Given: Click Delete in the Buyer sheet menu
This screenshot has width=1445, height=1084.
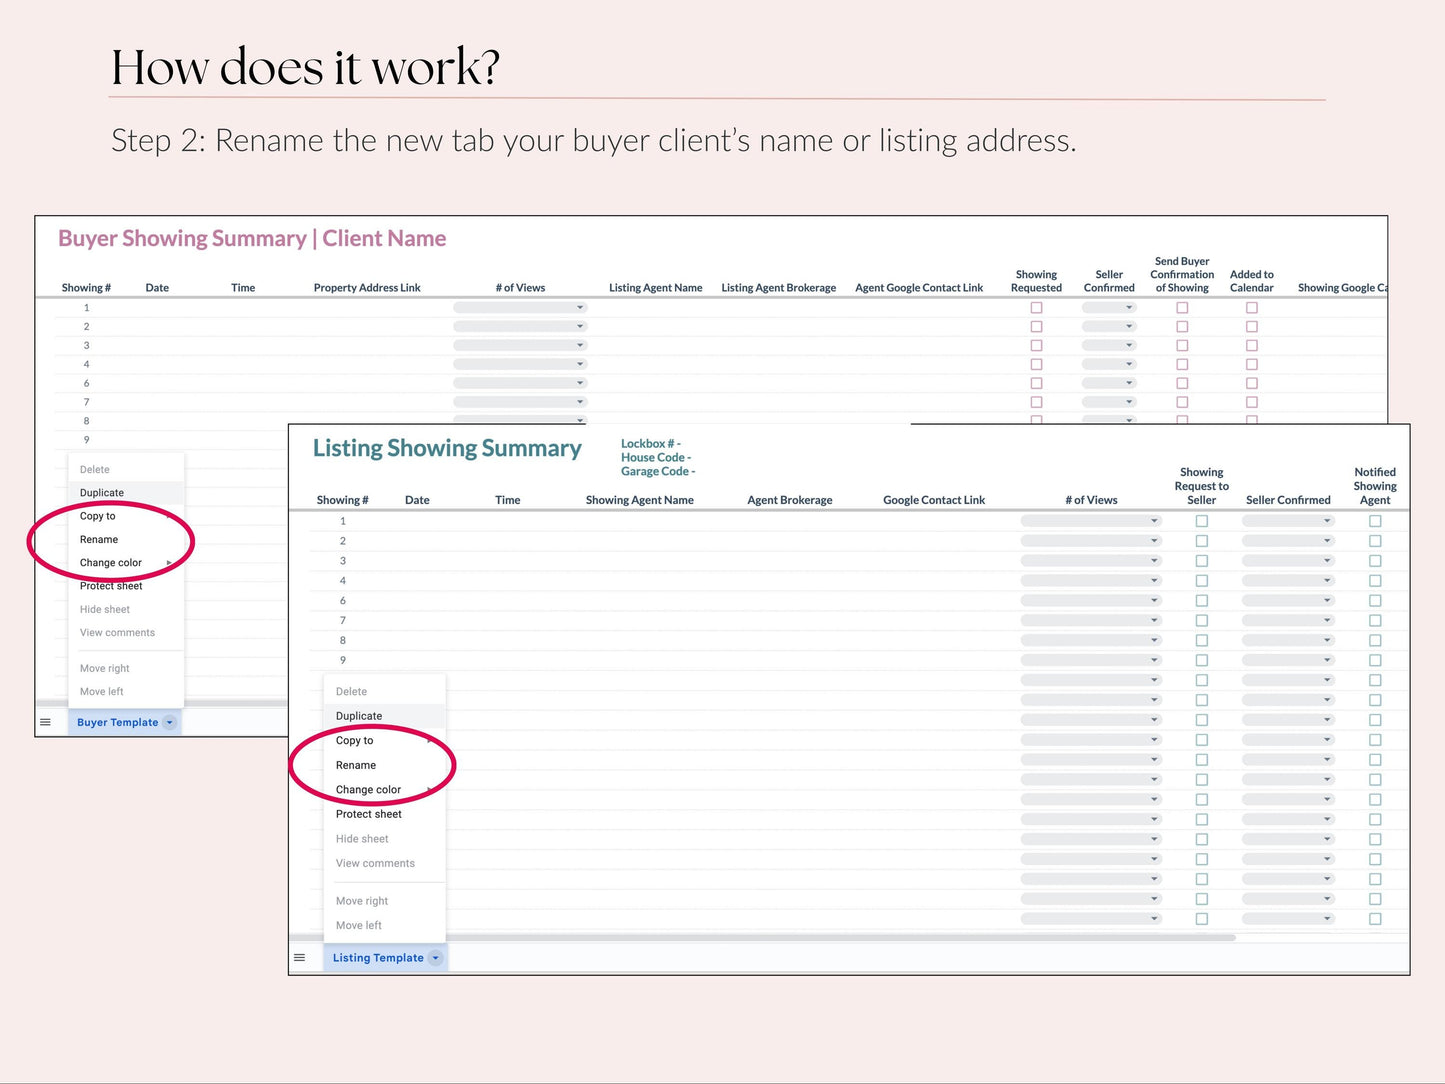Looking at the screenshot, I should point(95,470).
